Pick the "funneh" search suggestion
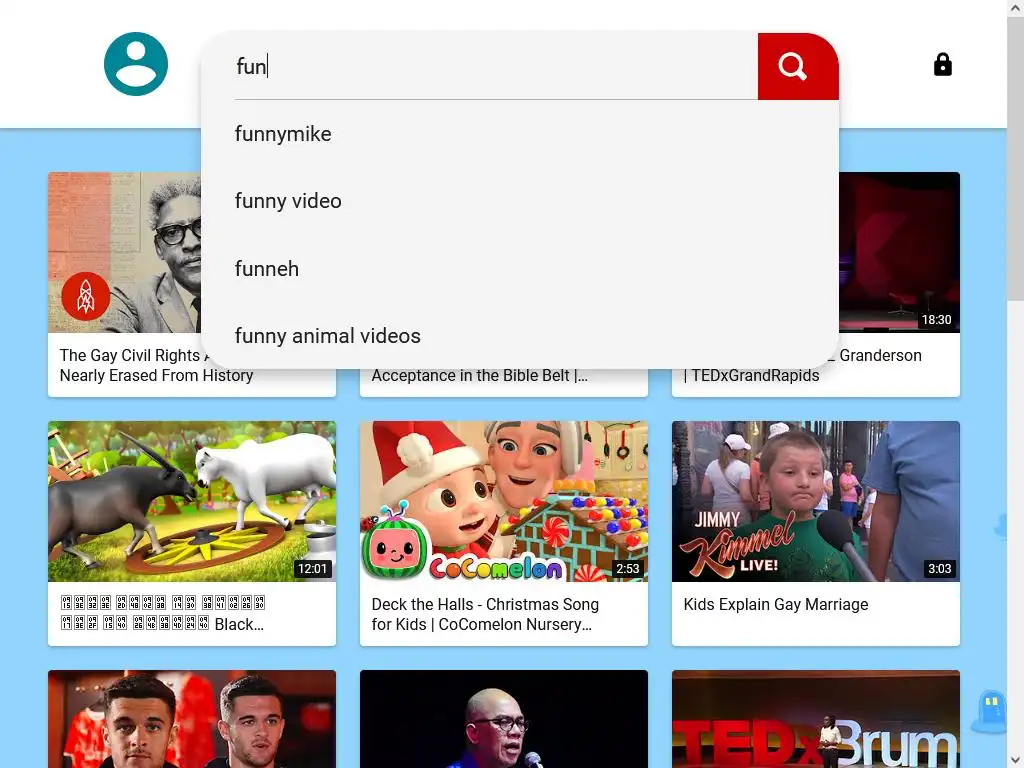 [520, 268]
